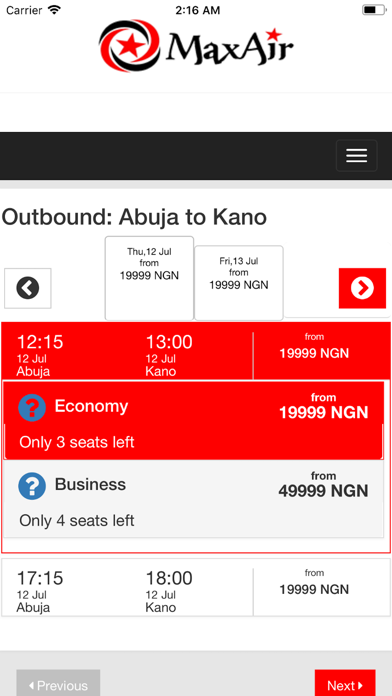392x696 pixels.
Task: Tap the 13:00 Kano arrival time
Action: pyautogui.click(x=169, y=342)
